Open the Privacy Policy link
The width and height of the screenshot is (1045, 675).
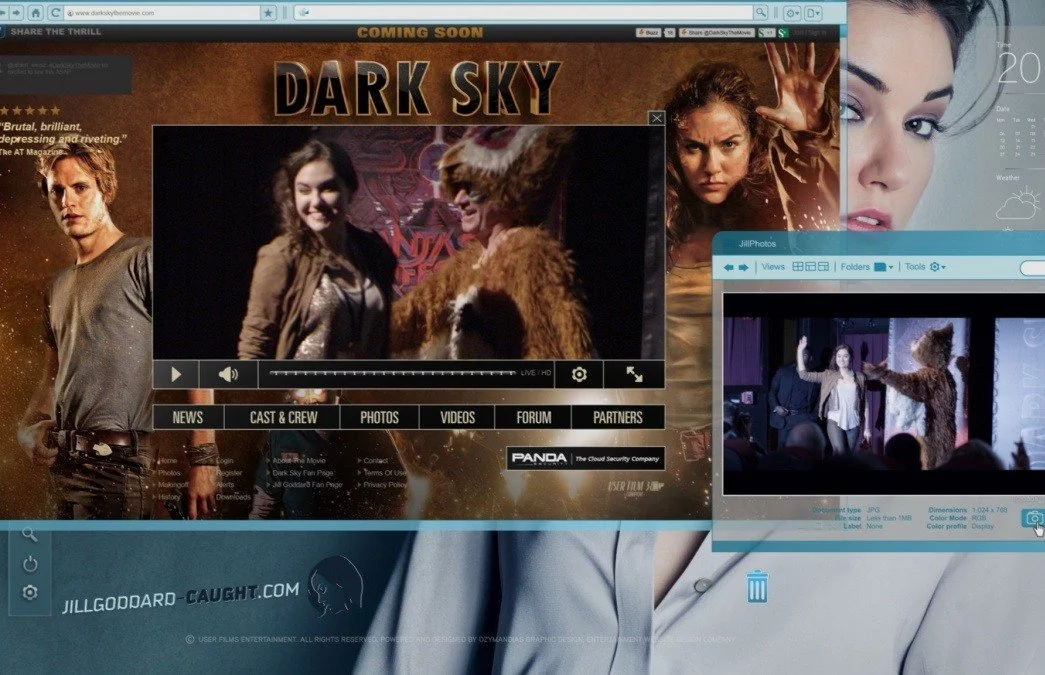385,485
